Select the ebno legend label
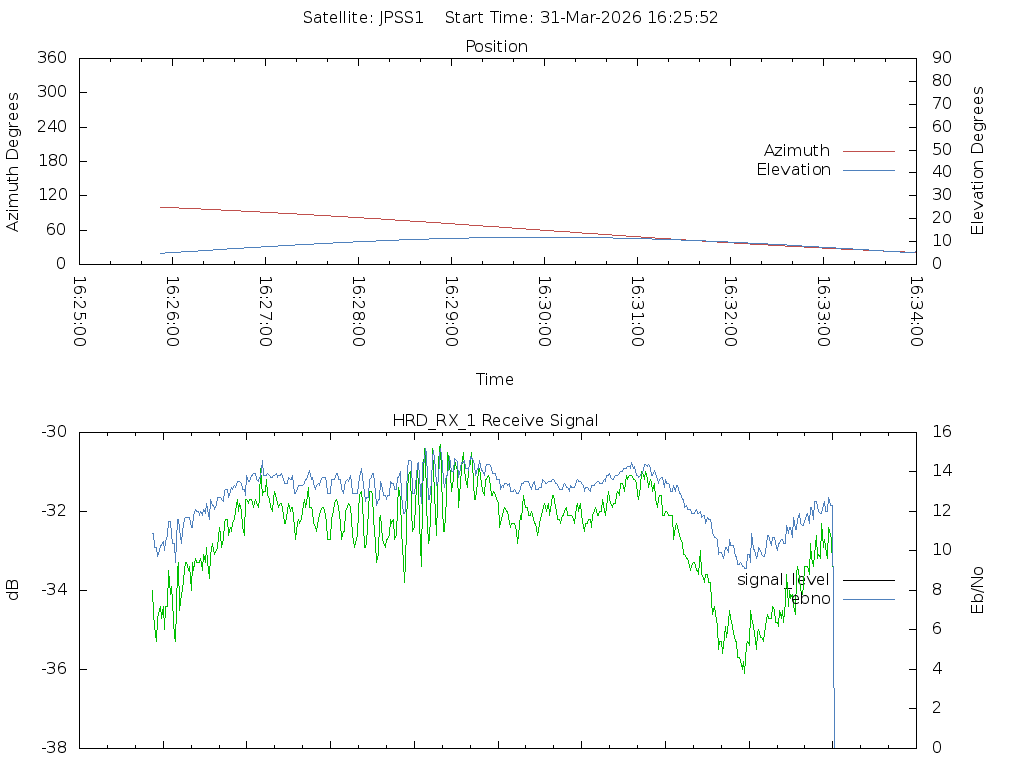1024x768 pixels. tap(810, 599)
